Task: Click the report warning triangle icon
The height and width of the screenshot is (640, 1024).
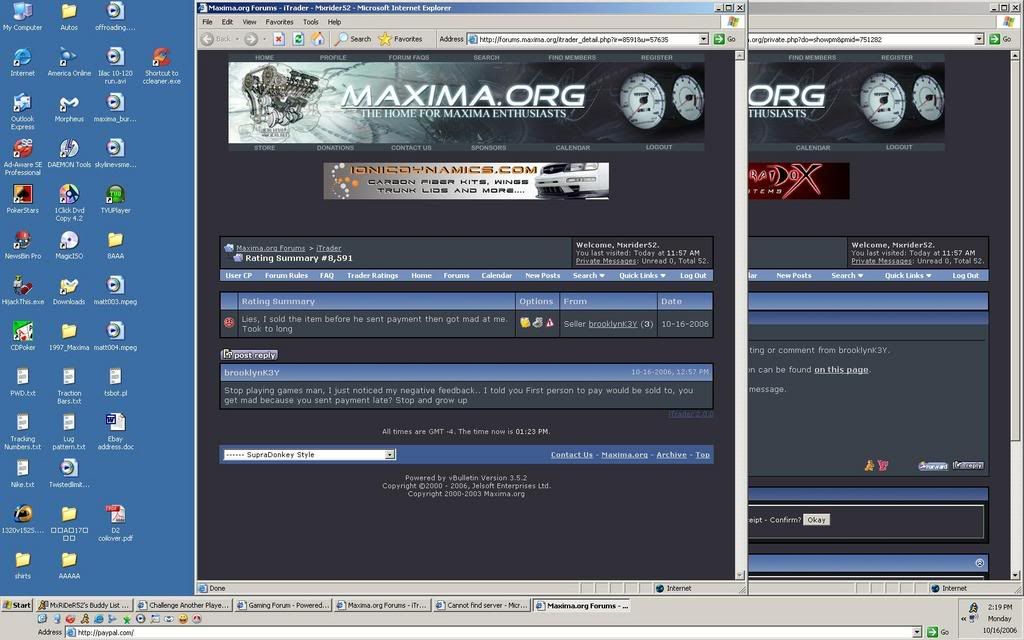Action: pos(550,323)
